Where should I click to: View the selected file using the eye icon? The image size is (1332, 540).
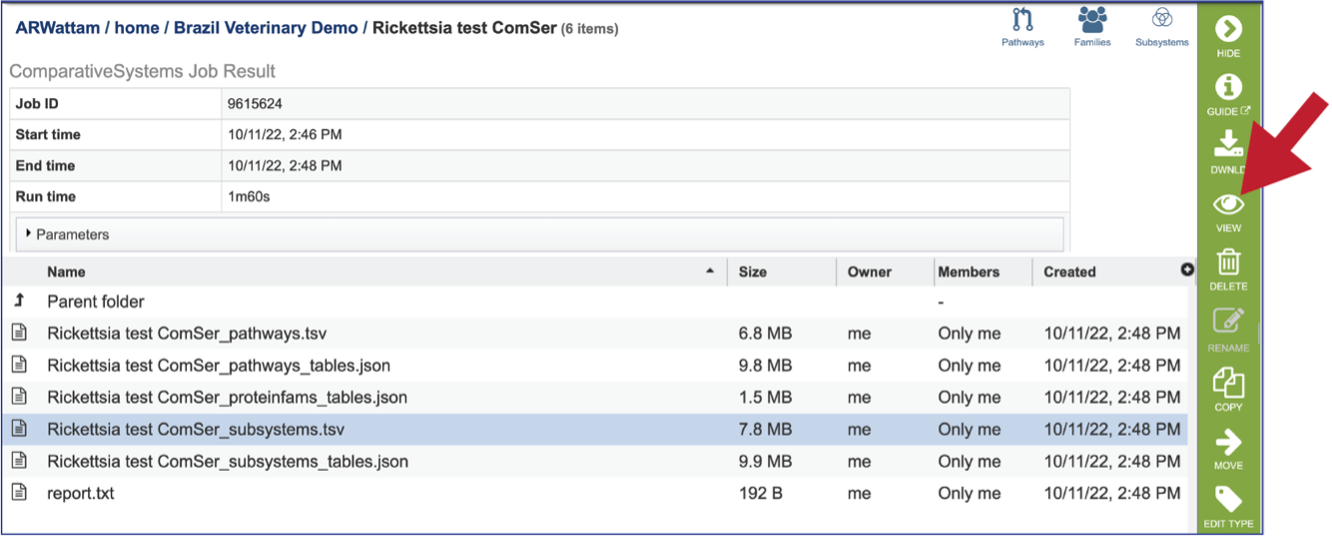(1228, 212)
